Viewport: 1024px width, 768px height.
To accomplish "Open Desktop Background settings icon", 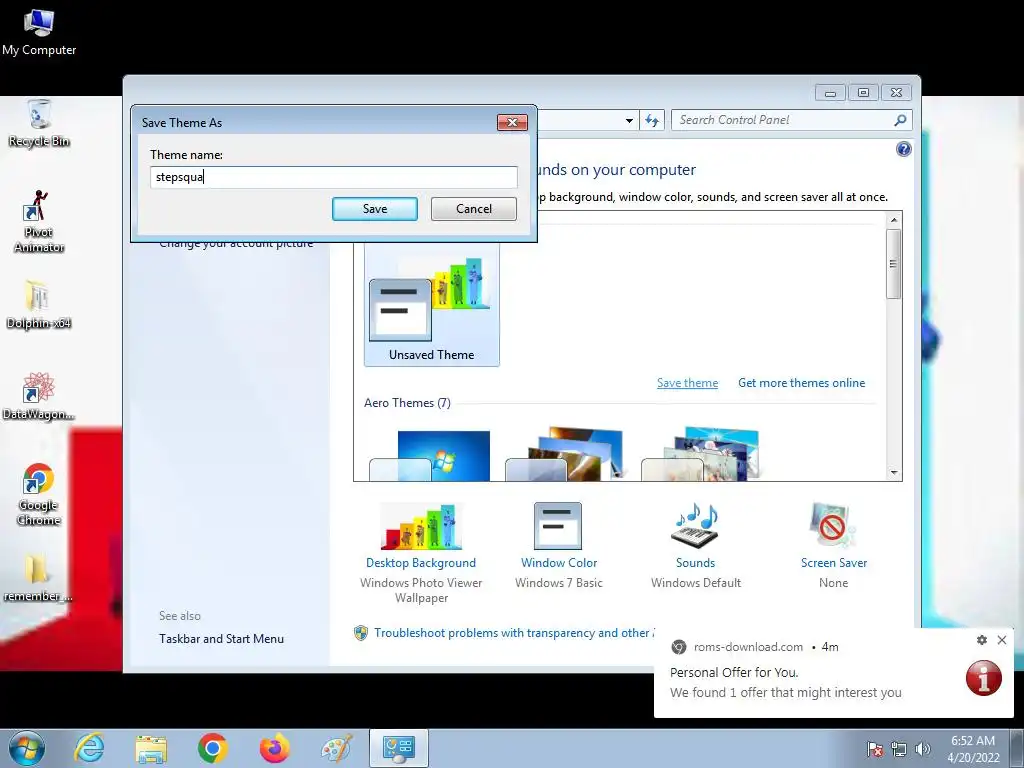I will click(421, 526).
